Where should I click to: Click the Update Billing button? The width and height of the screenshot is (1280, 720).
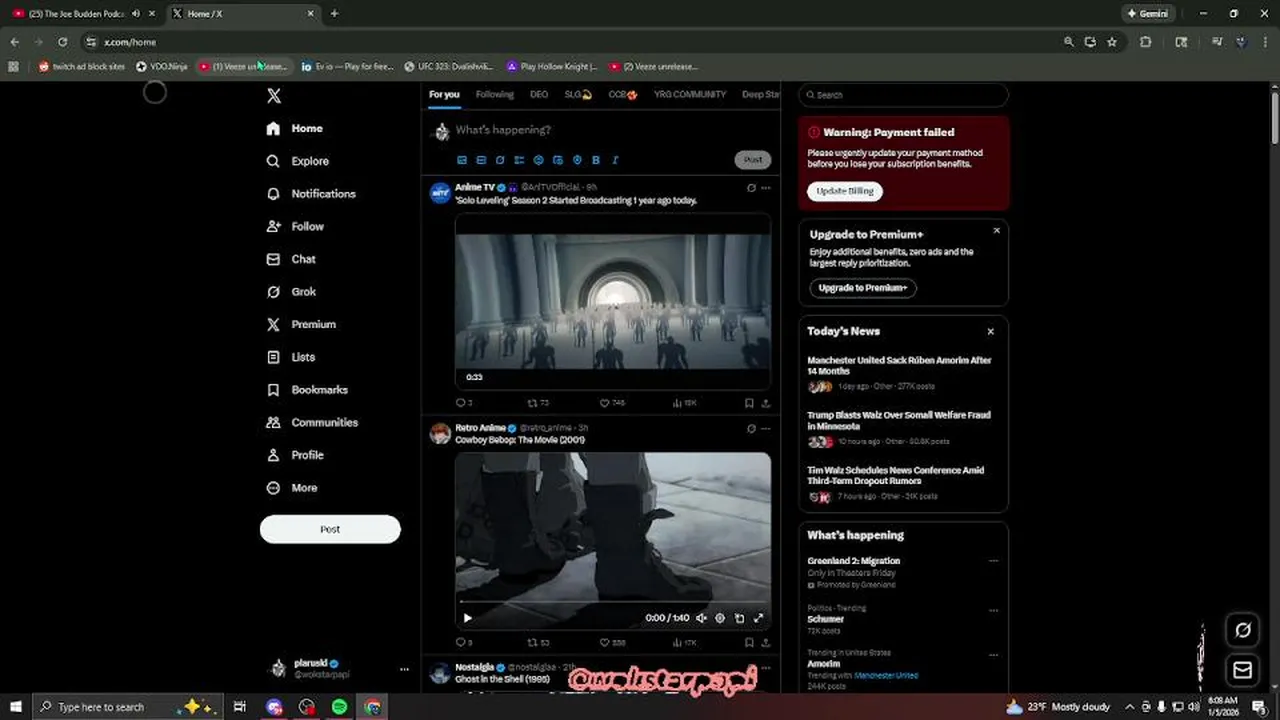click(845, 191)
